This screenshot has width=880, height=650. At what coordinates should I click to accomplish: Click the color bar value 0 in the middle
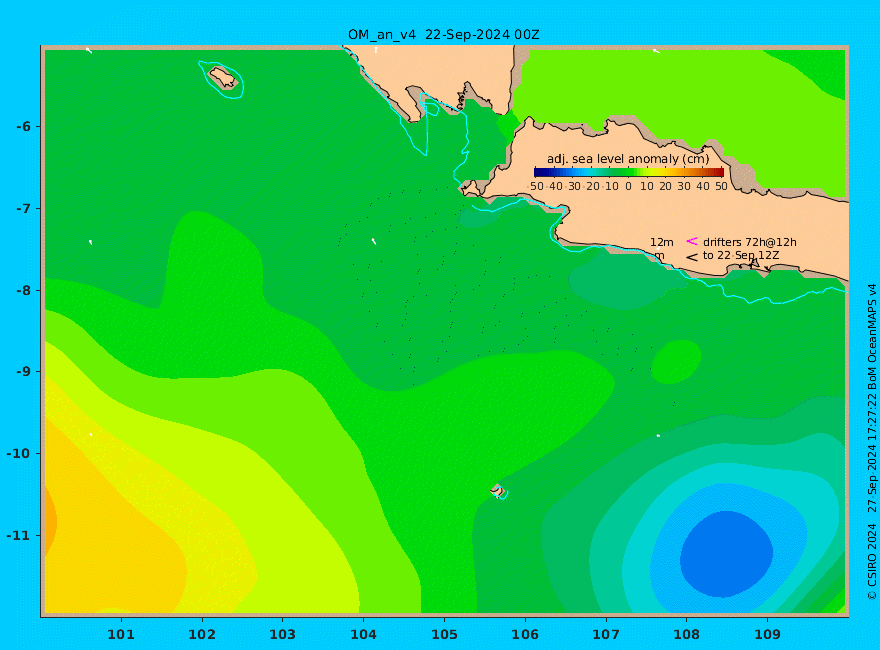click(x=628, y=186)
